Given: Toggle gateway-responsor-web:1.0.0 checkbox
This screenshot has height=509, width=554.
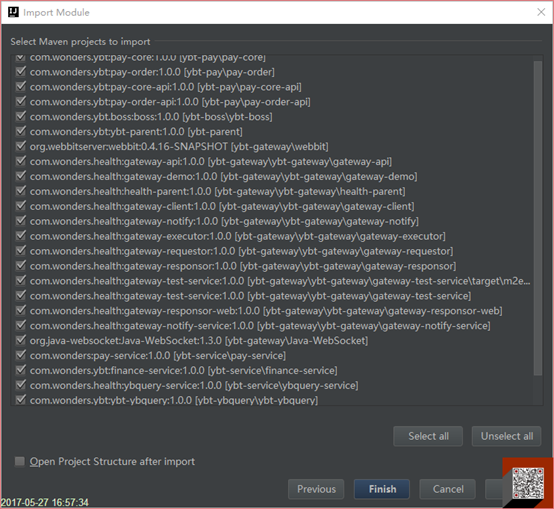Looking at the screenshot, I should [21, 310].
